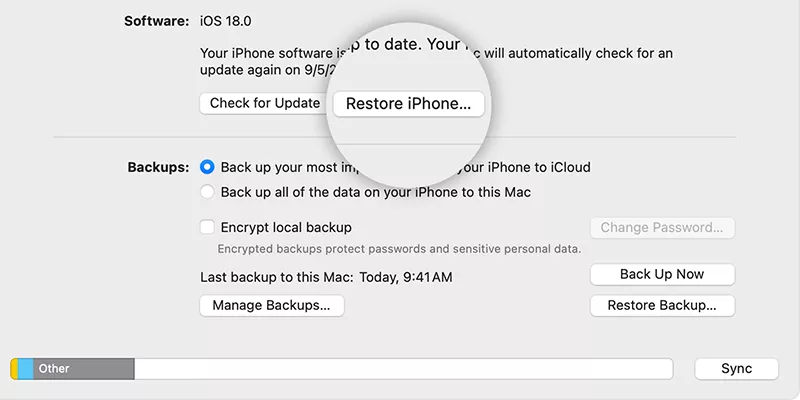Click the yellow segment of the storage bar
The image size is (800, 400).
(x=14, y=369)
